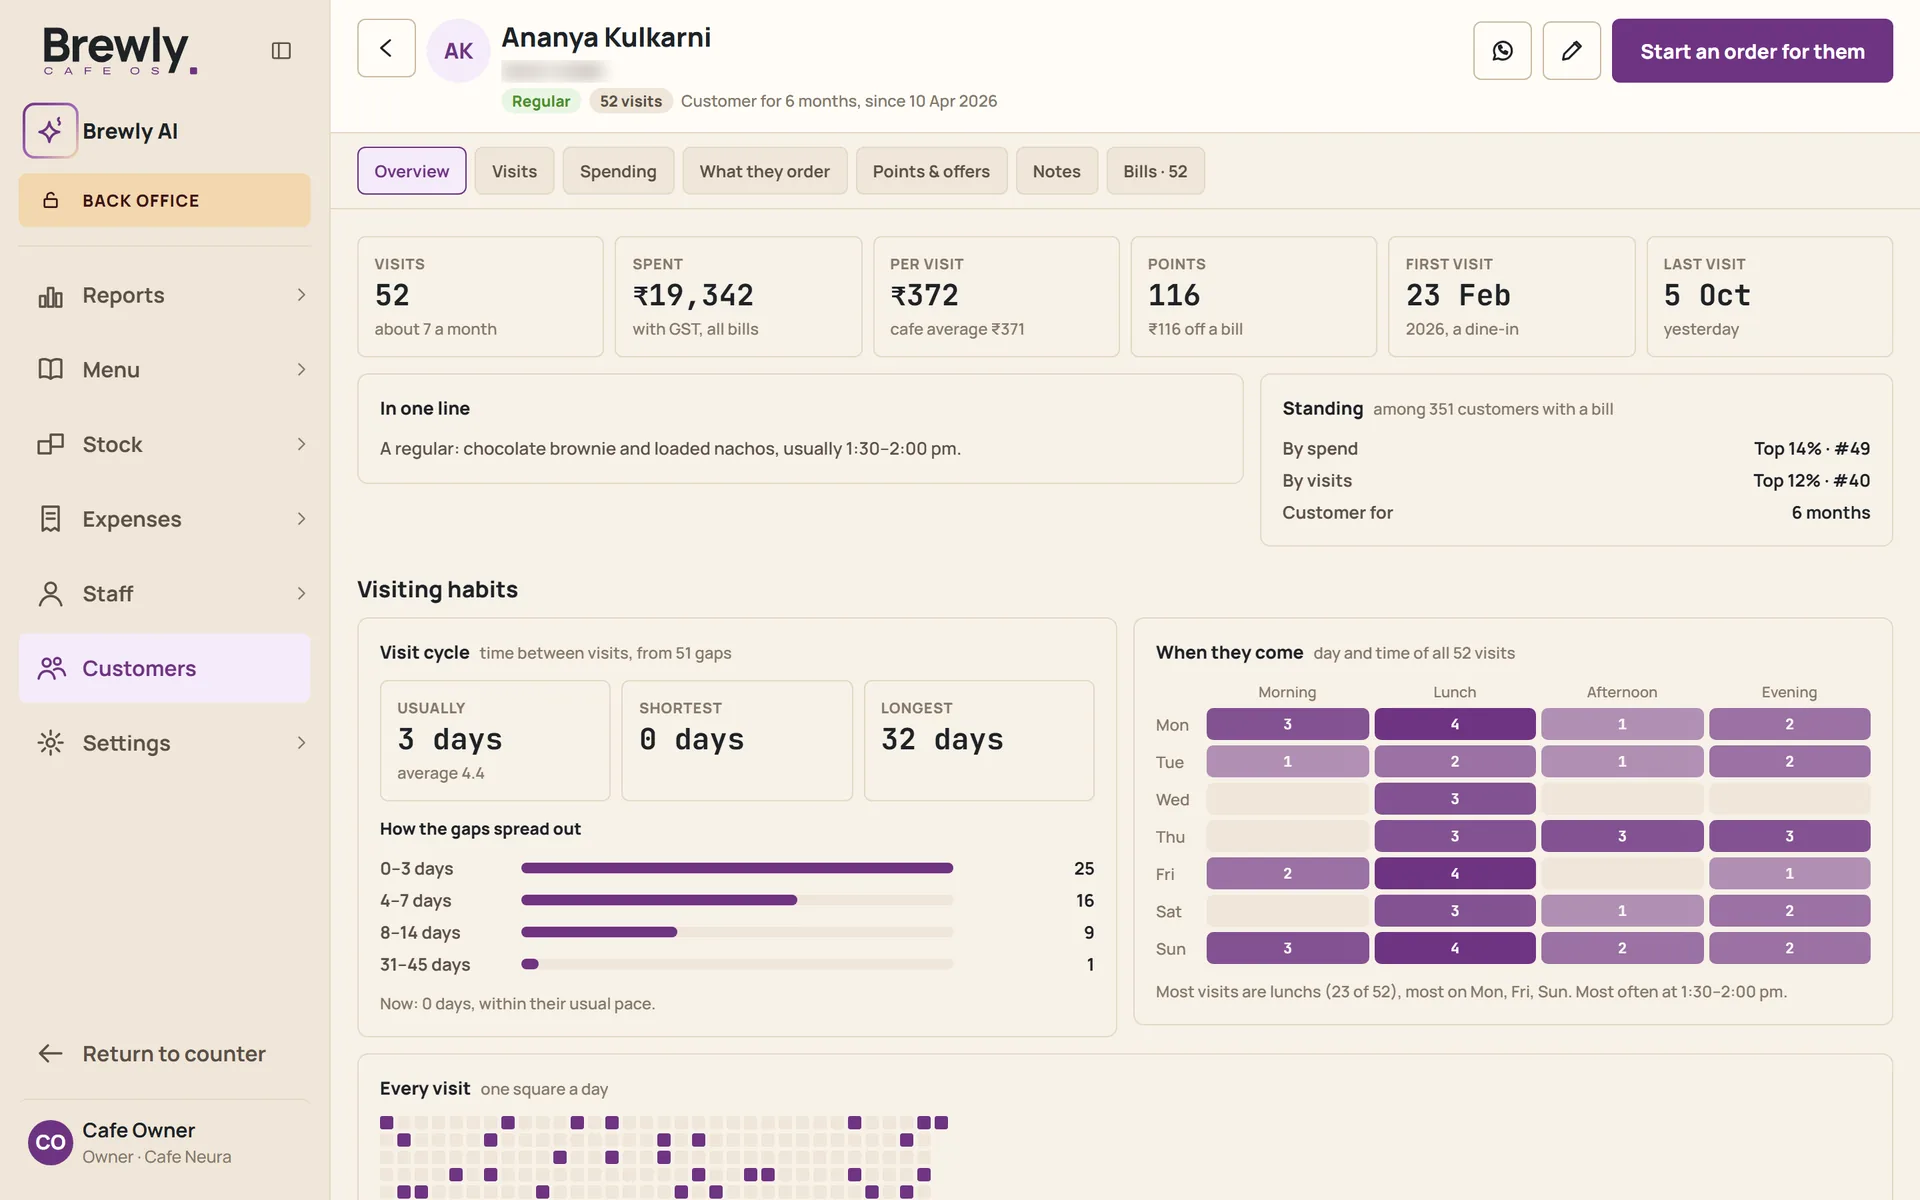
Task: Open WhatsApp chat with the customer
Action: [x=1502, y=51]
